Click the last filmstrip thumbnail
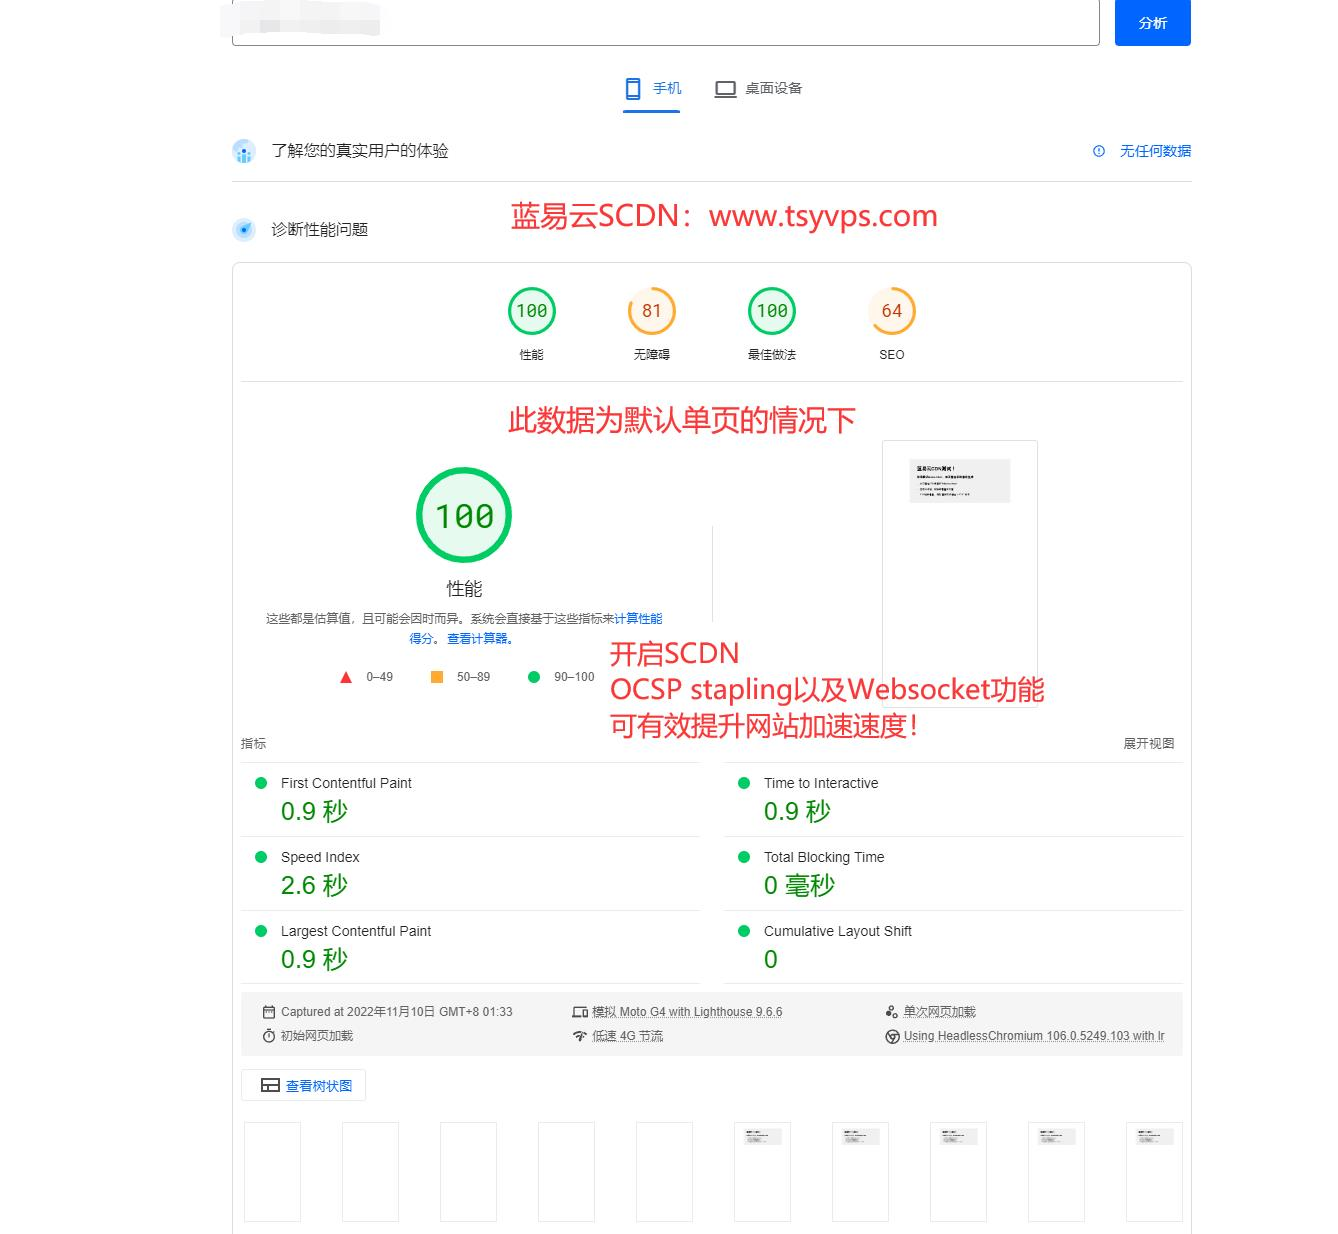This screenshot has width=1338, height=1234. click(x=1154, y=1171)
